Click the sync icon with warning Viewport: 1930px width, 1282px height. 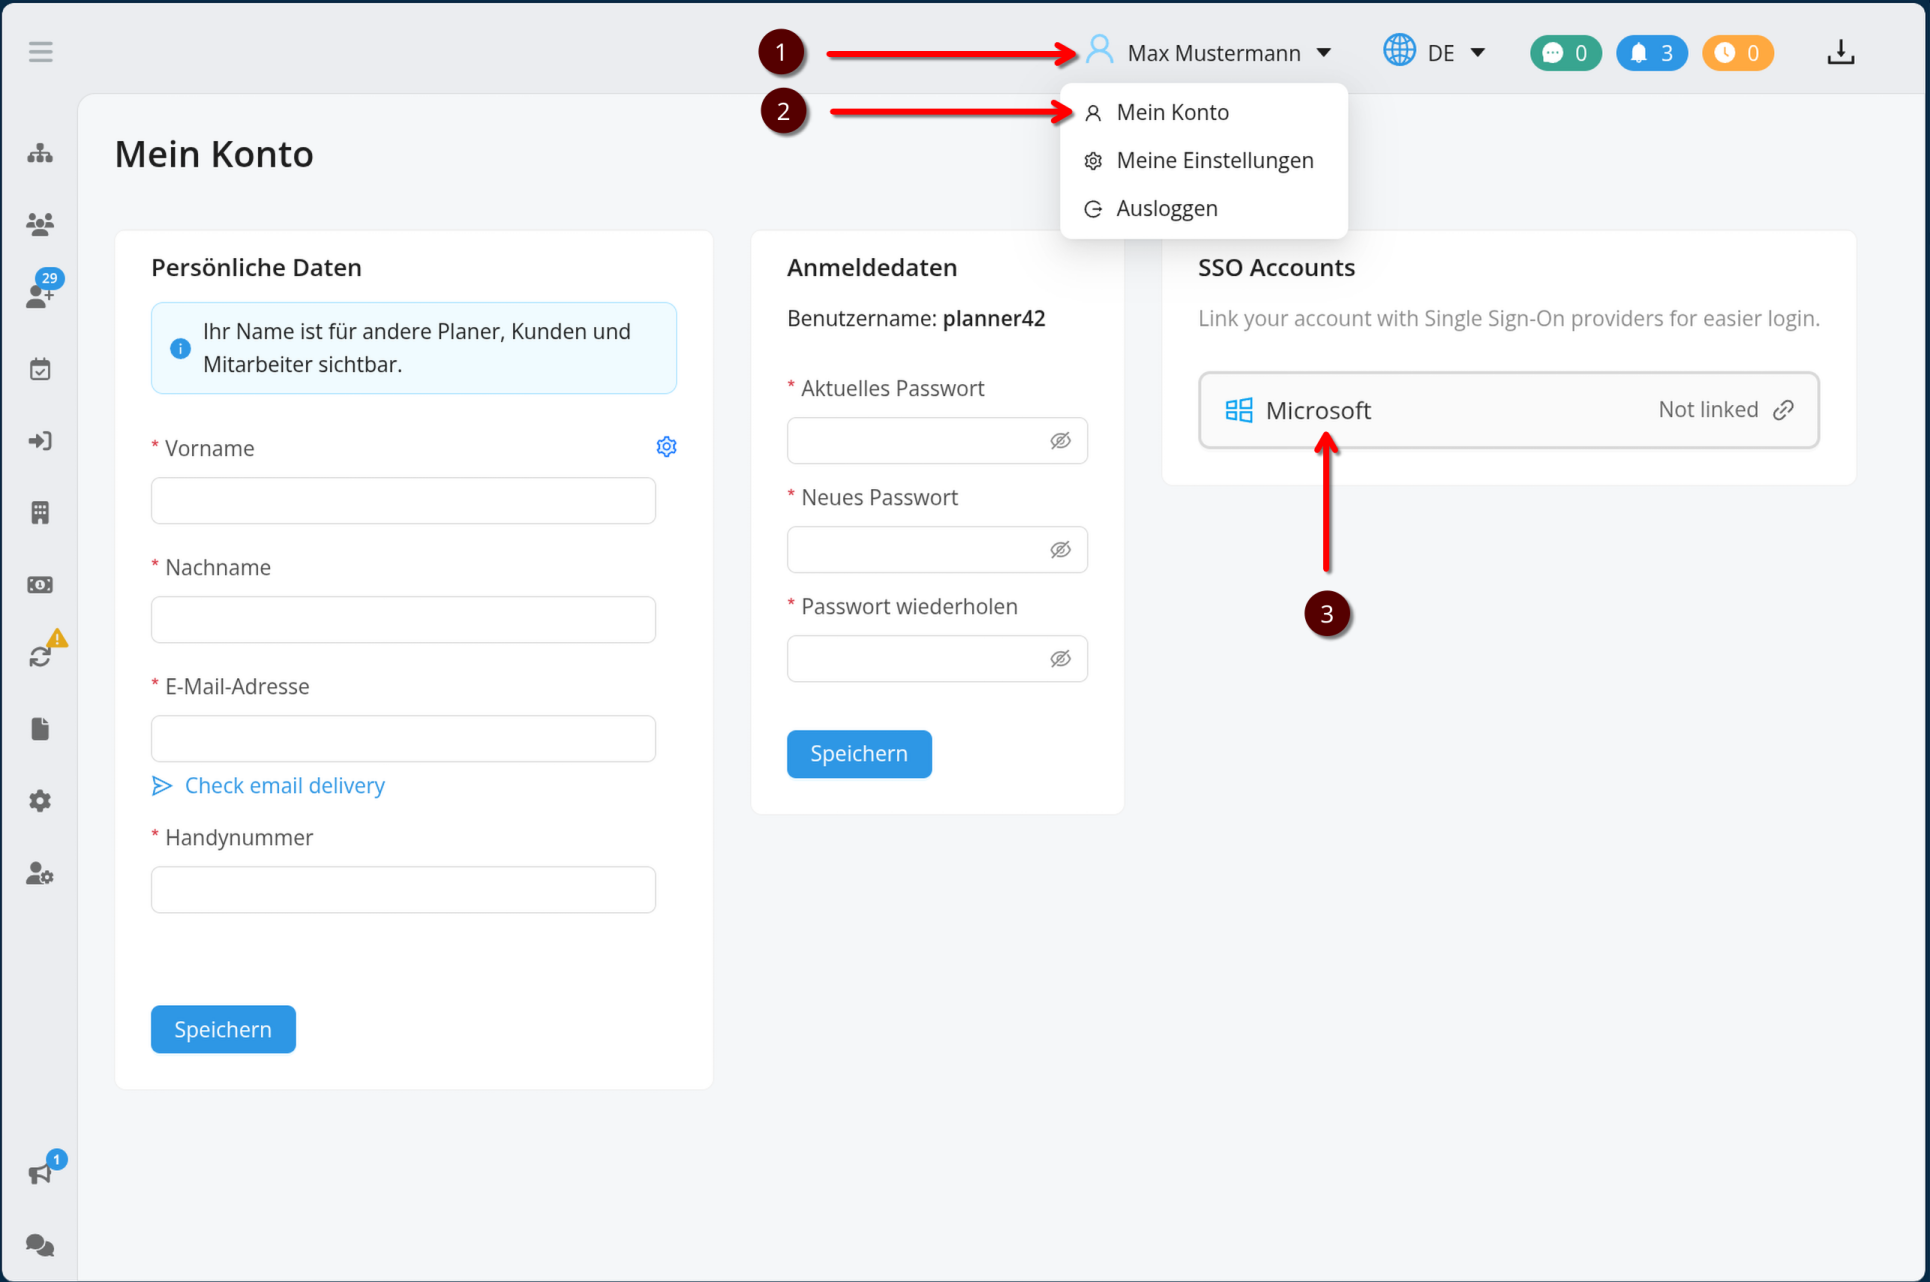tap(40, 656)
